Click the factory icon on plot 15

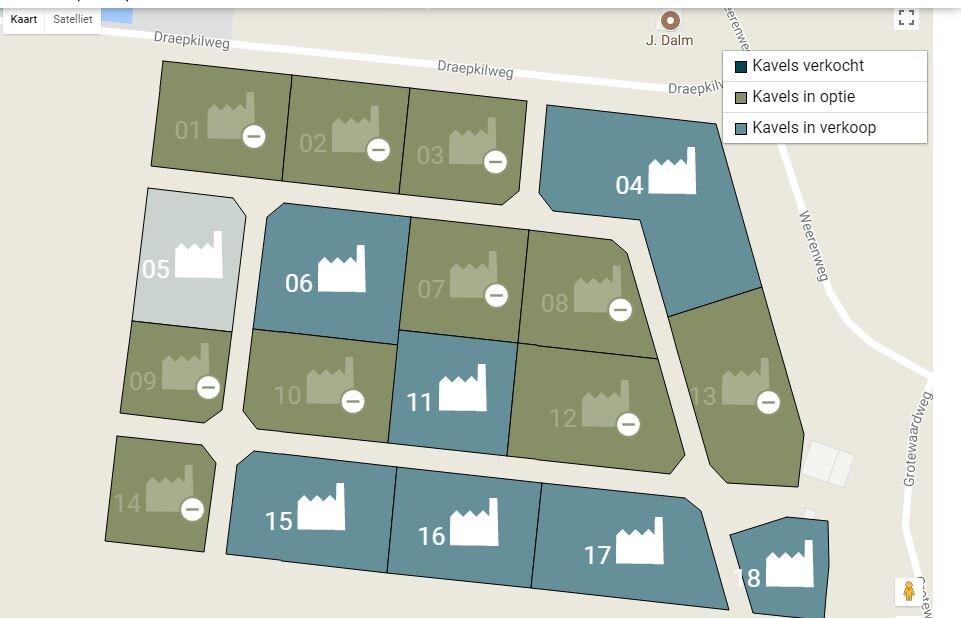pos(321,506)
